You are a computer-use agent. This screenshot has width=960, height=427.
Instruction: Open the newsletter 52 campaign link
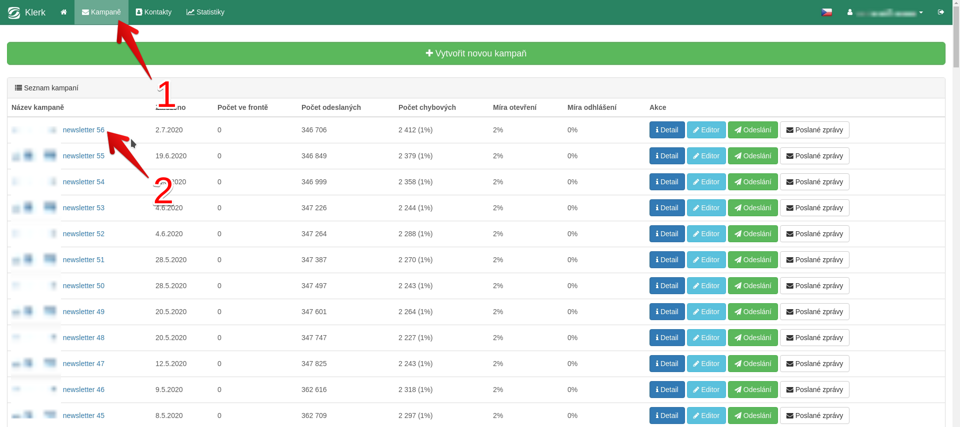tap(83, 233)
